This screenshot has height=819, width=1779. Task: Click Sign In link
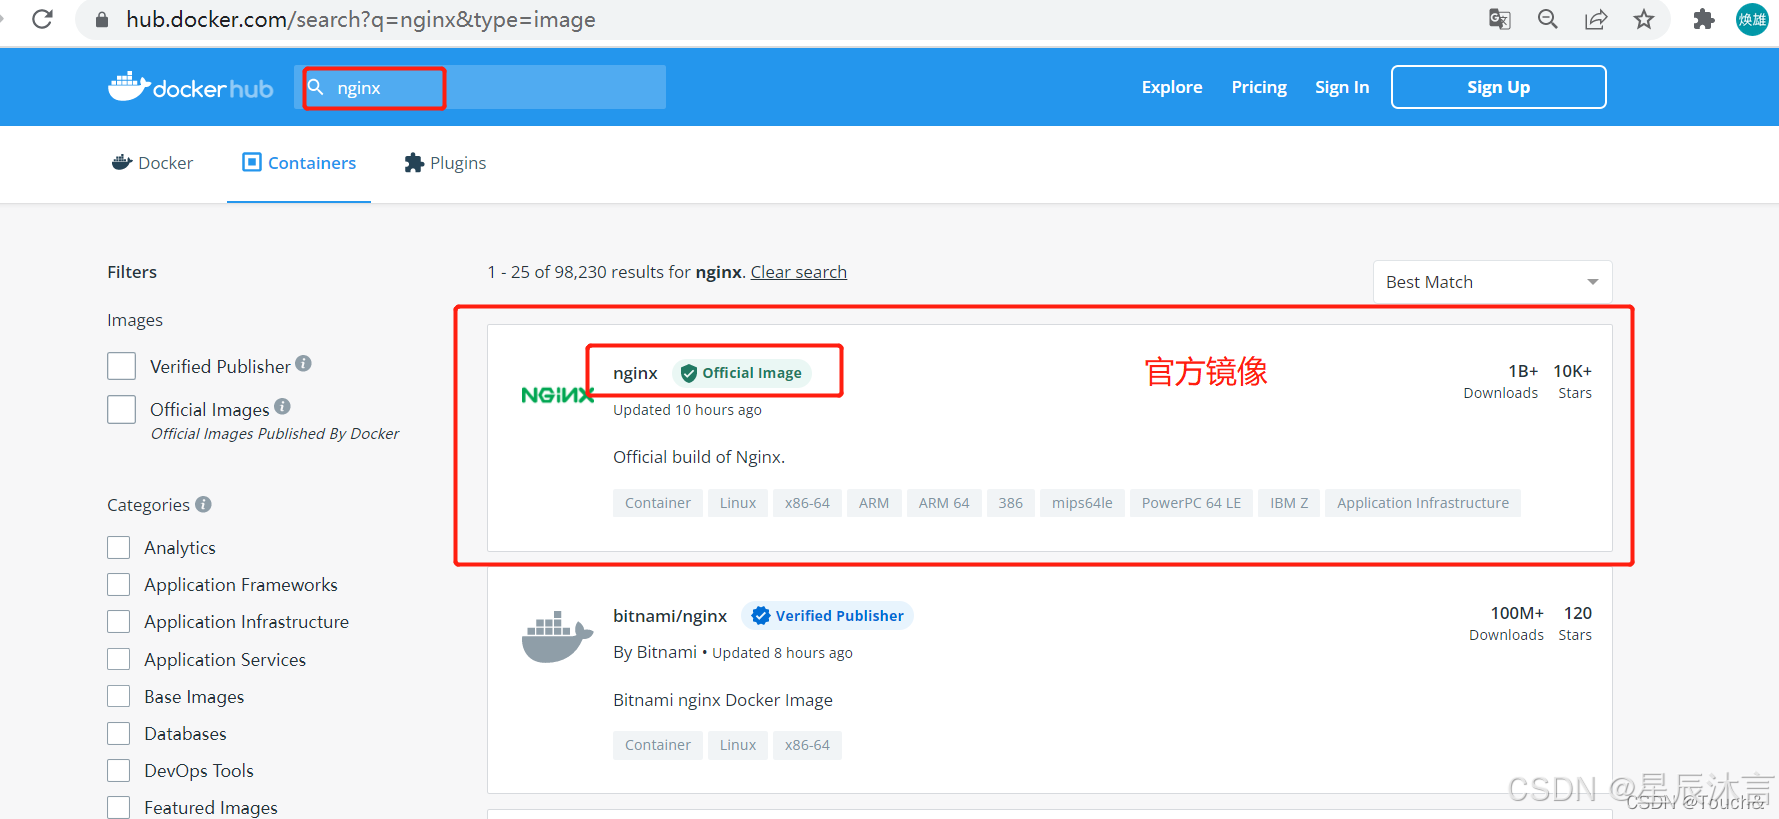1342,87
